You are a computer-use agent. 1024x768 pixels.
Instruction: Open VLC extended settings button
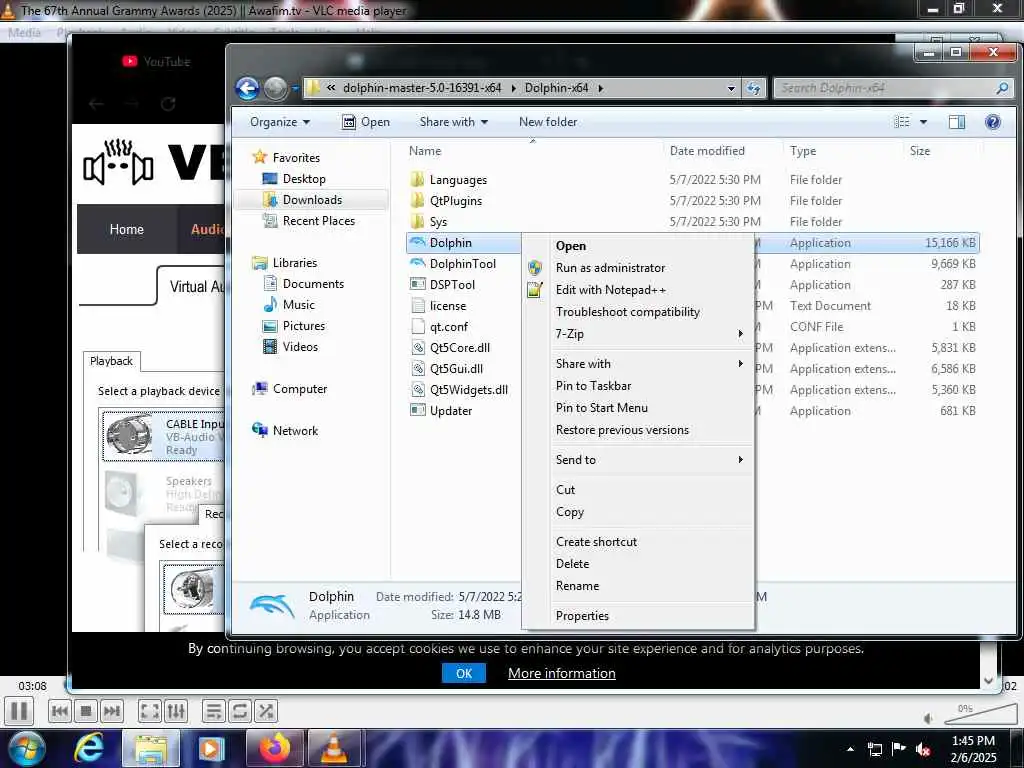point(176,711)
